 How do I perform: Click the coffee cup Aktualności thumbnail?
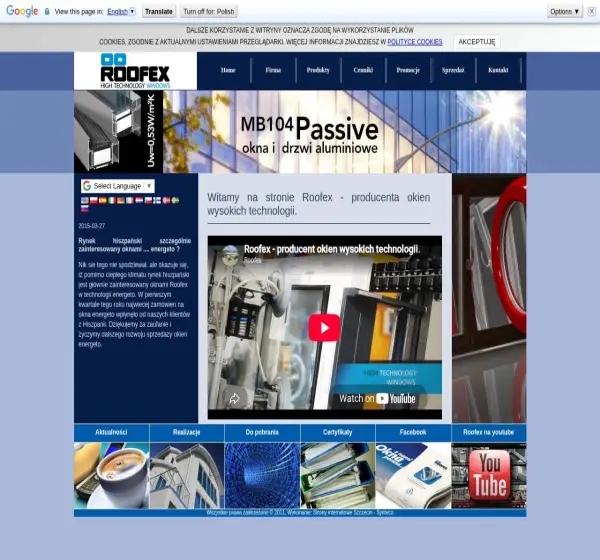pos(111,475)
